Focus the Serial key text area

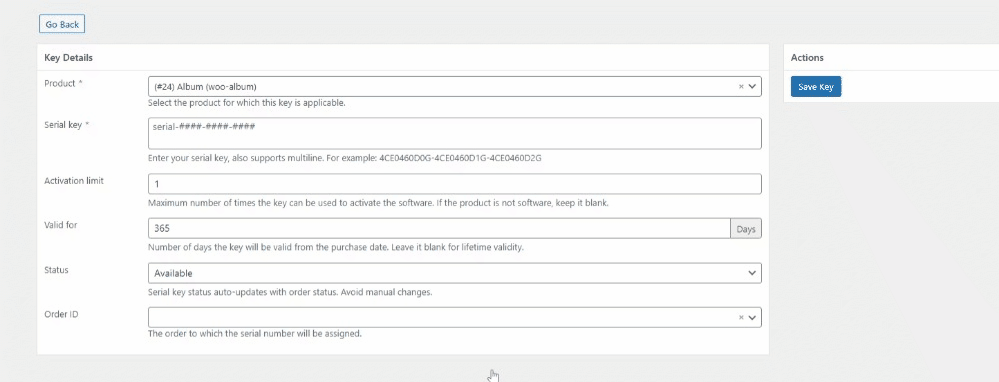click(x=454, y=133)
